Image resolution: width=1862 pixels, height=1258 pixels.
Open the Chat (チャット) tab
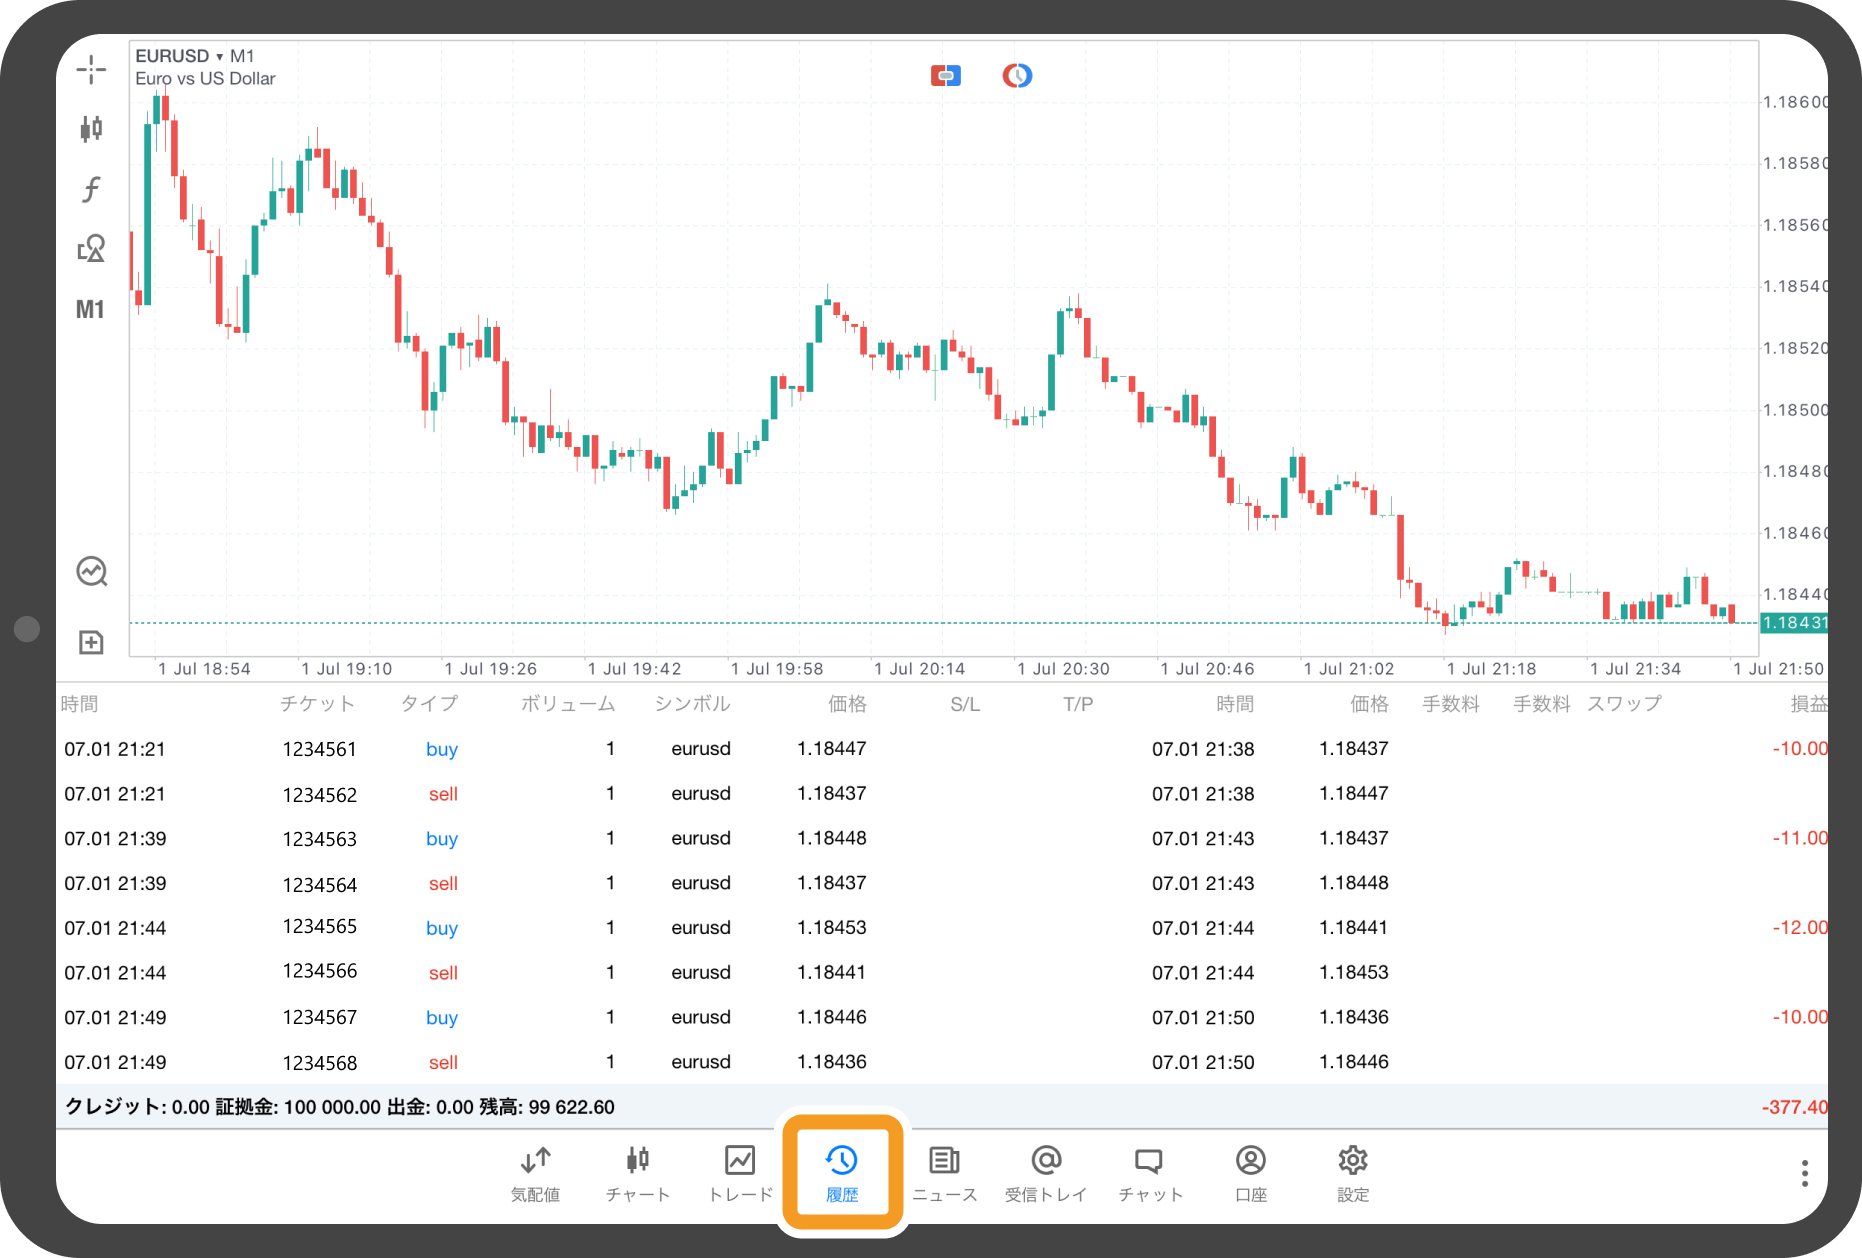(x=1149, y=1172)
